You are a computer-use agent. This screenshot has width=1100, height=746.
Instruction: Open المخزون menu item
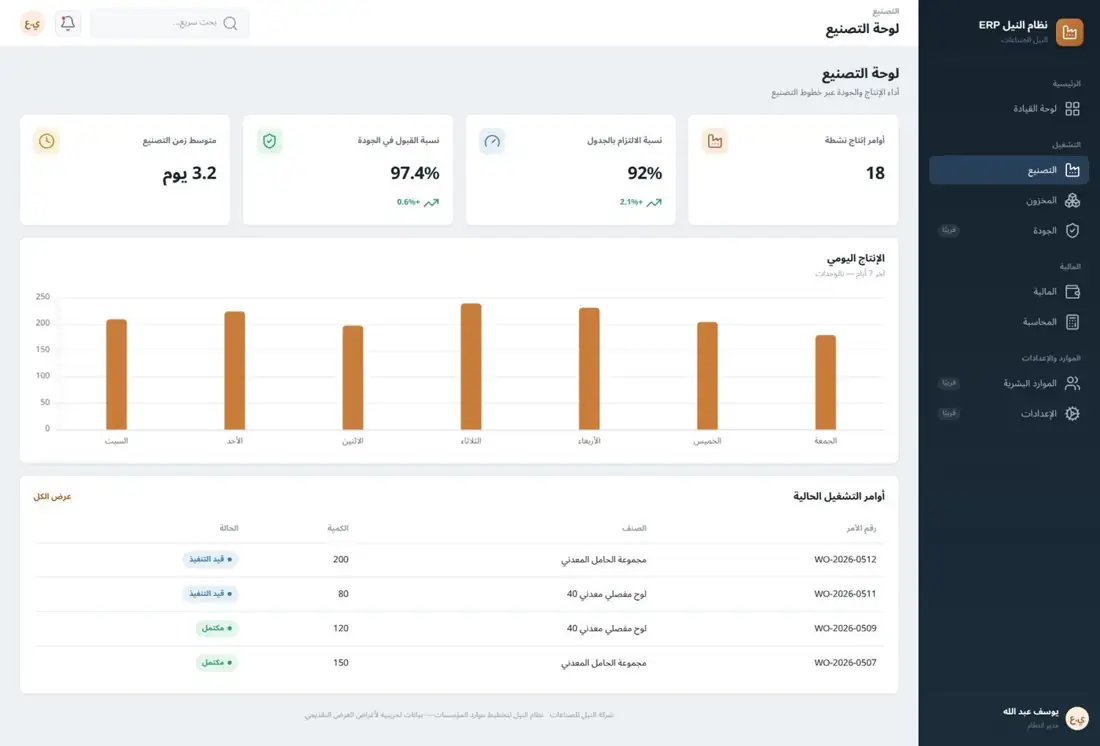(1010, 201)
